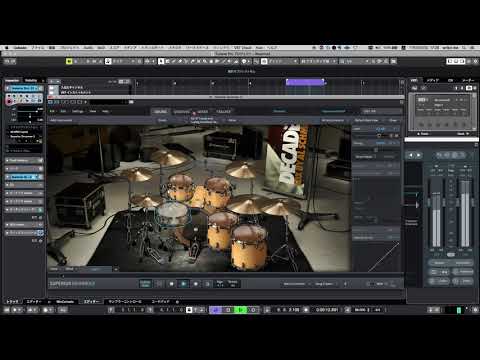Open the Audio menu in menu bar
The image size is (480, 360).
click(x=88, y=48)
